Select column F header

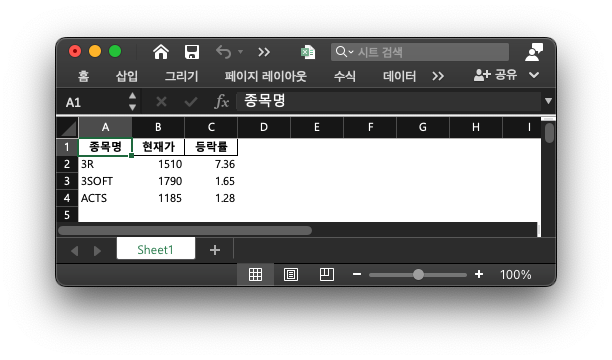(370, 127)
